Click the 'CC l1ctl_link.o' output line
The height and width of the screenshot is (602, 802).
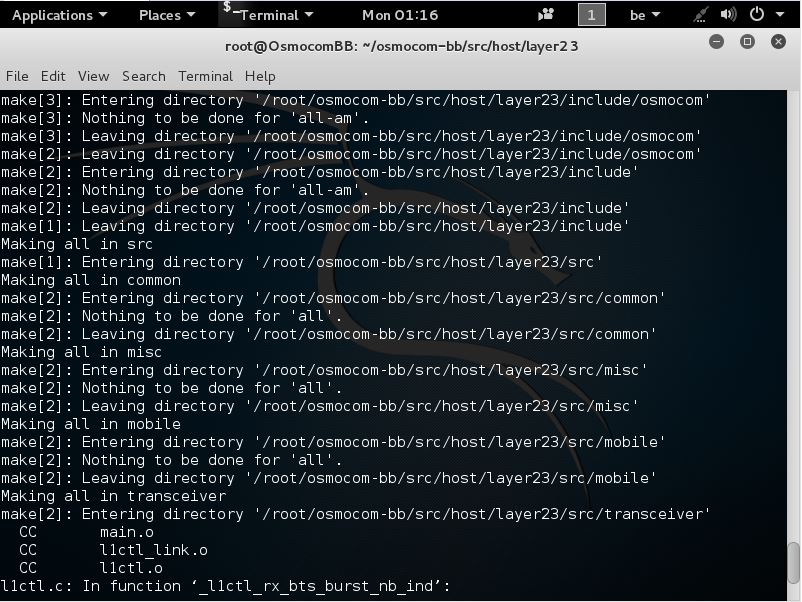[x=113, y=550]
